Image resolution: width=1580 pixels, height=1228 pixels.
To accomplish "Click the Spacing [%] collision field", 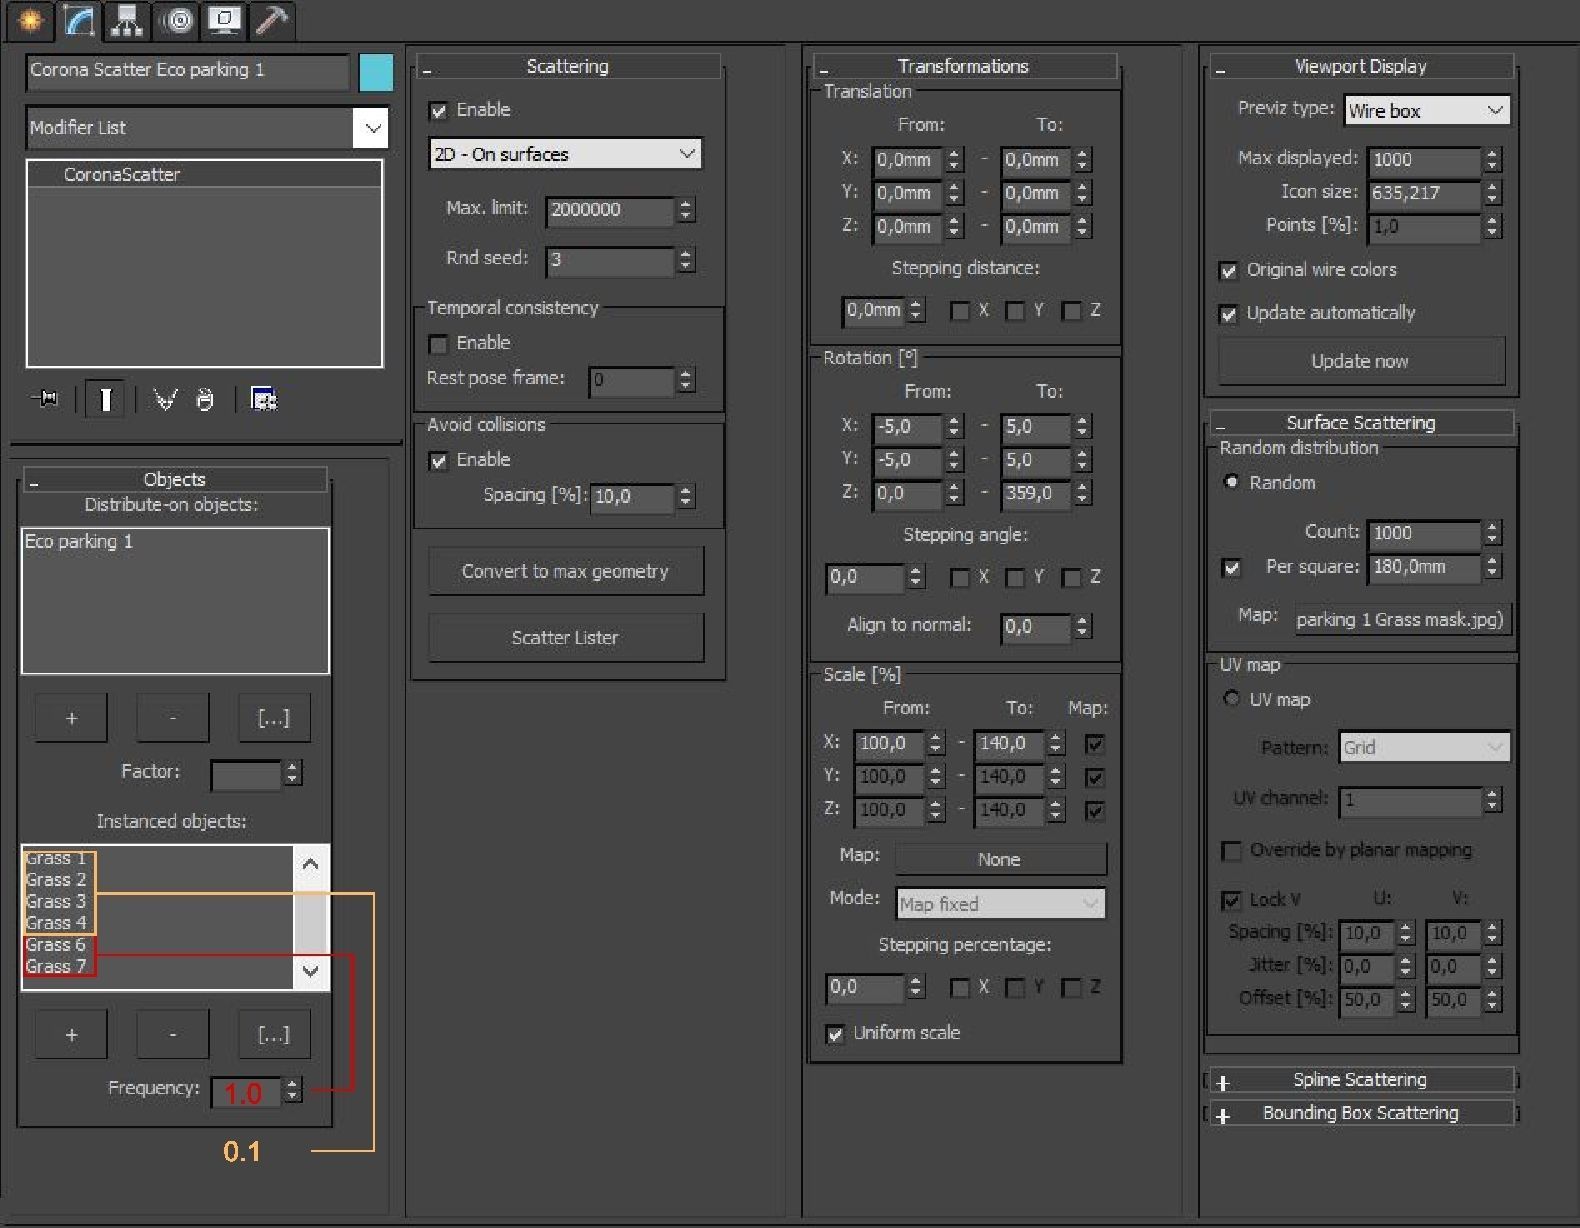I will (632, 497).
